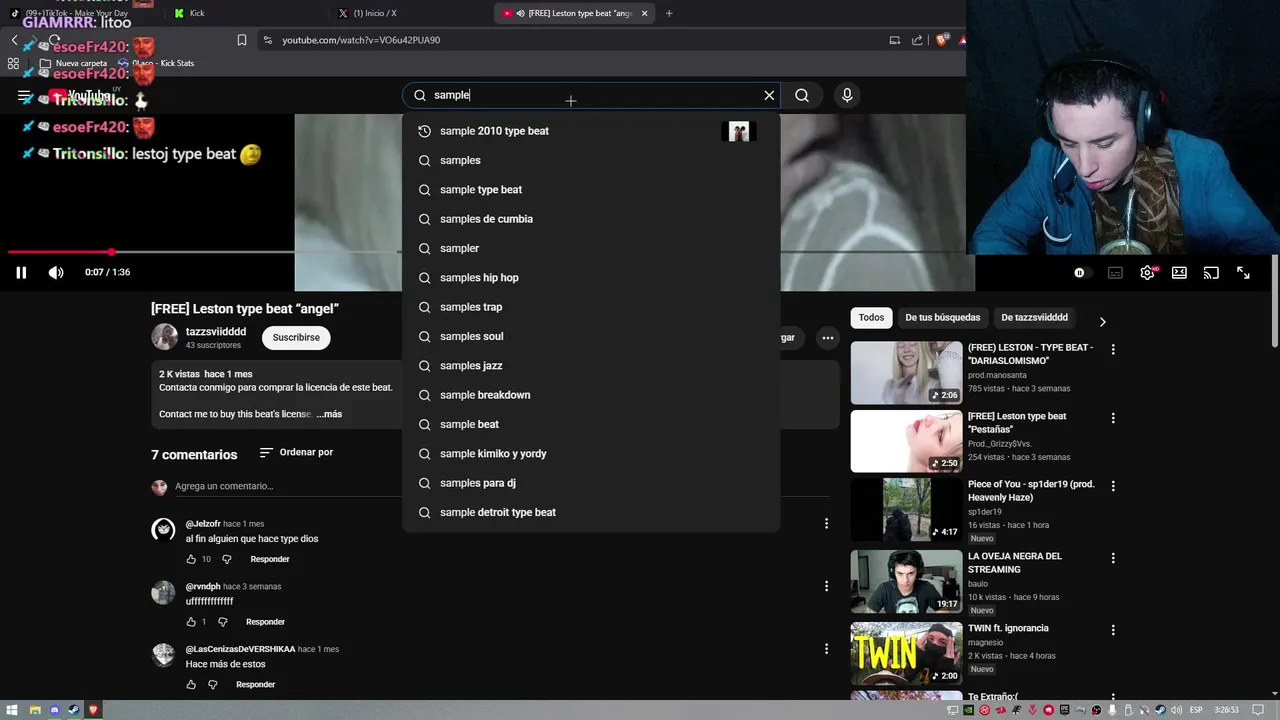Start voice search with the microphone icon
The width and height of the screenshot is (1280, 720).
click(x=847, y=95)
